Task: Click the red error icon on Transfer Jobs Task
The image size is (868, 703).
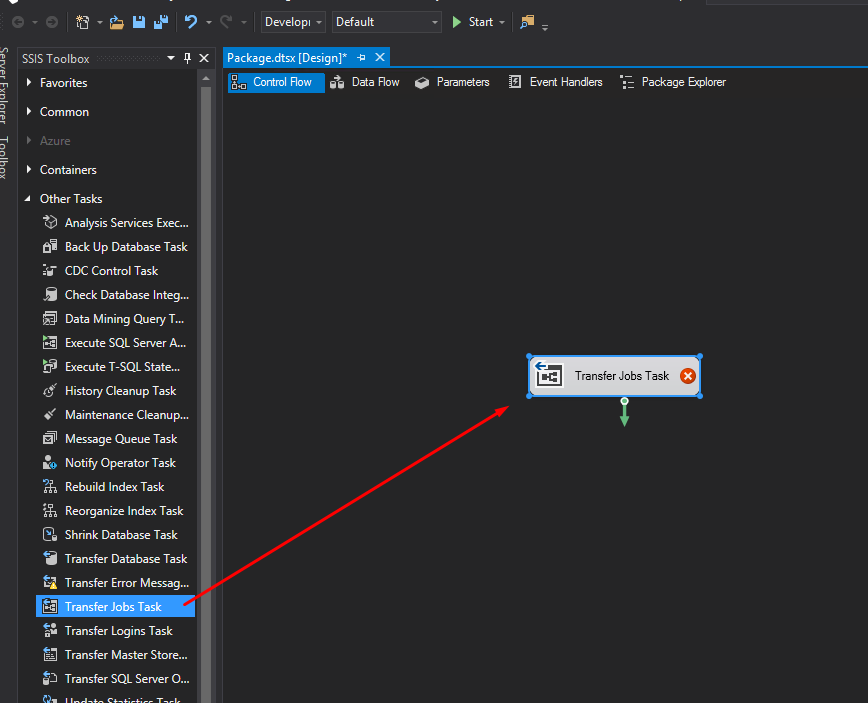Action: tap(688, 376)
